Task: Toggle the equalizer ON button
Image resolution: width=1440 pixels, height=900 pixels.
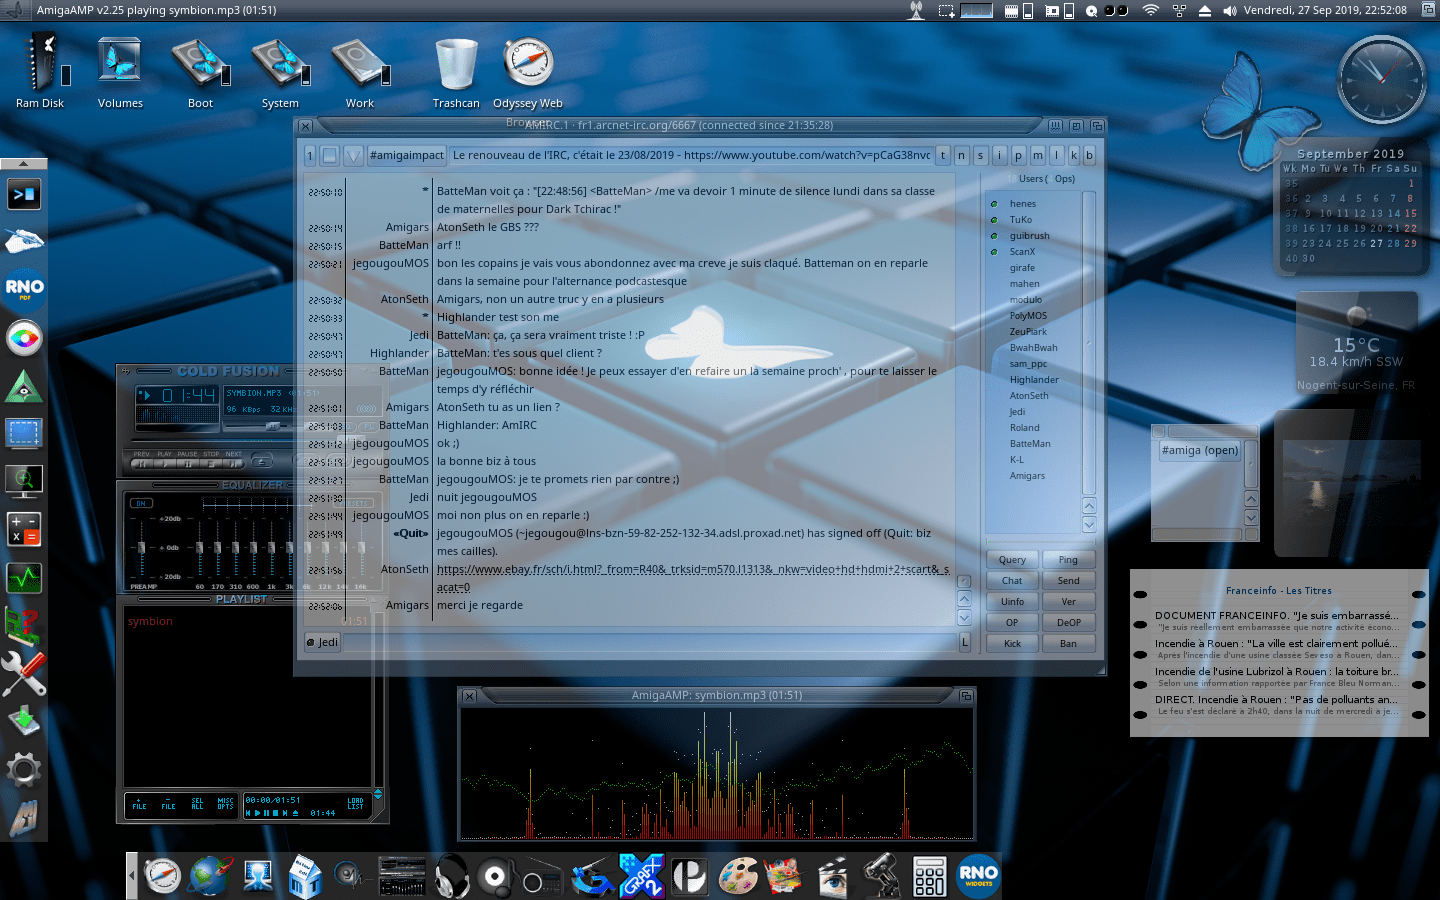Action: click(141, 503)
